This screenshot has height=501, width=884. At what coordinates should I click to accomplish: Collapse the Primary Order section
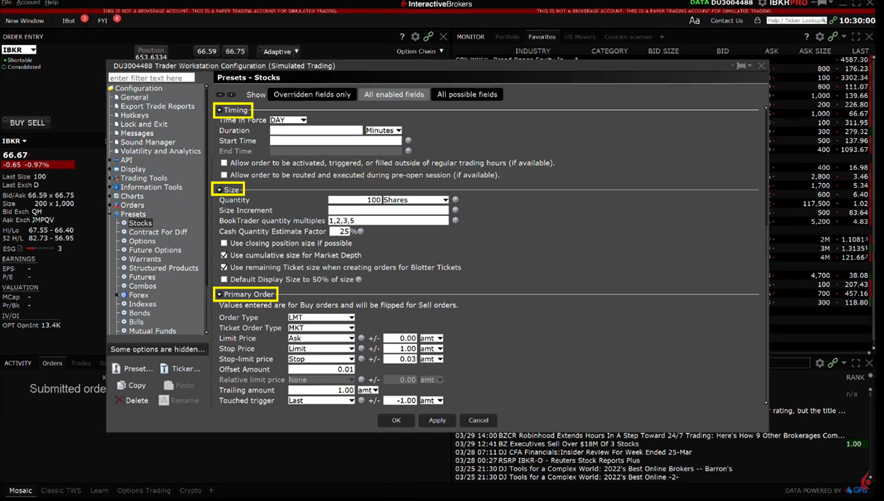[219, 295]
